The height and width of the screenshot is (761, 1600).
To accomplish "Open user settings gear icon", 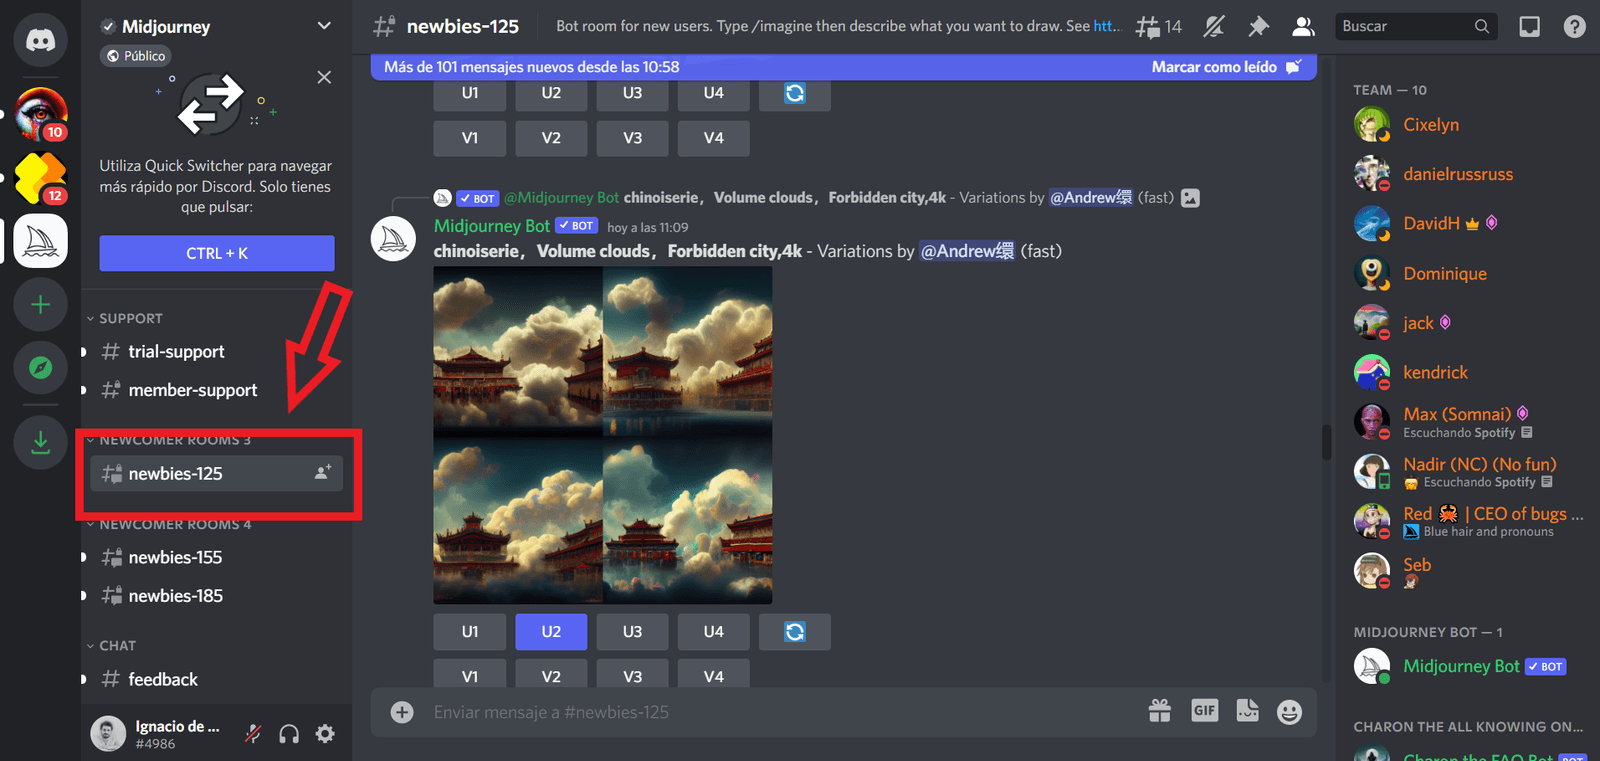I will click(325, 734).
